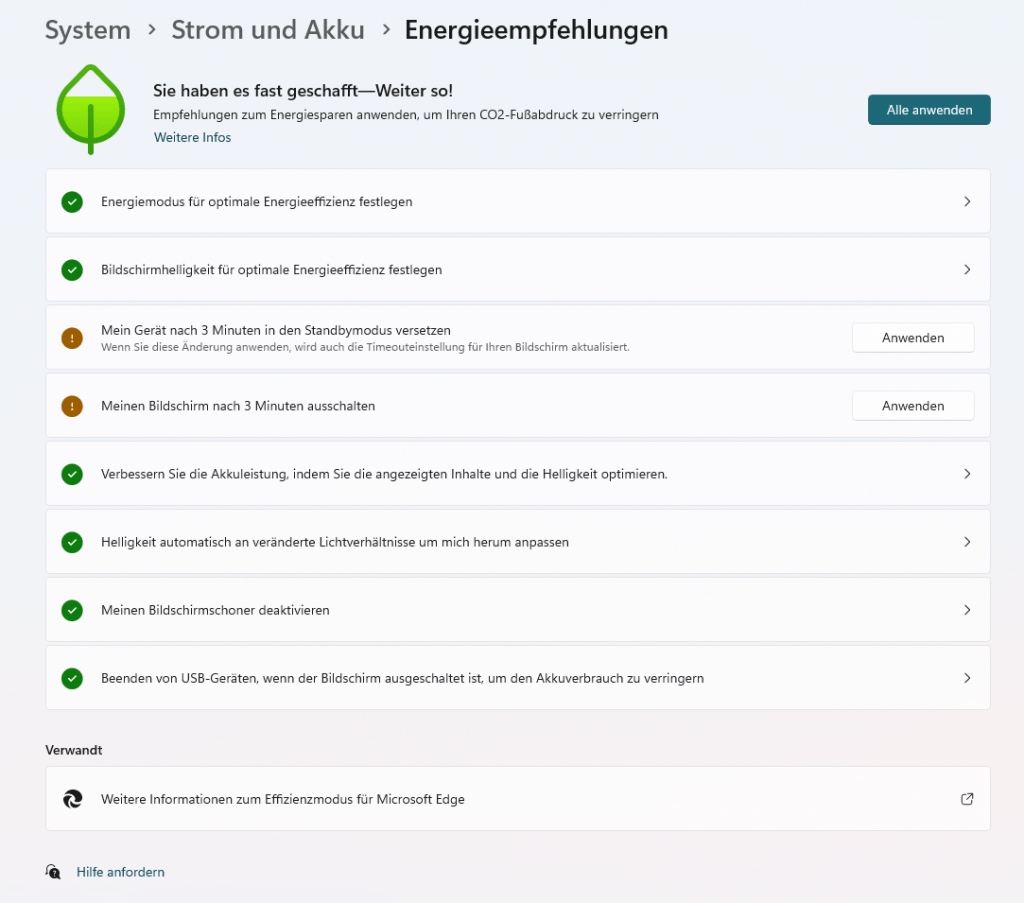Image resolution: width=1024 pixels, height=903 pixels.
Task: Click Hilfe anfordern at the bottom
Action: point(120,871)
